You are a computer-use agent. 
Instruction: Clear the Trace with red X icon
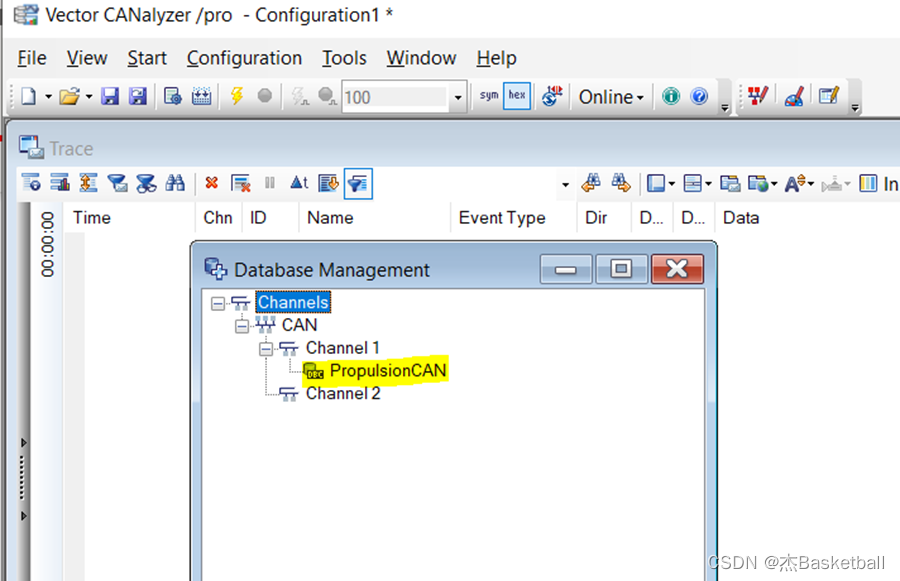click(212, 183)
